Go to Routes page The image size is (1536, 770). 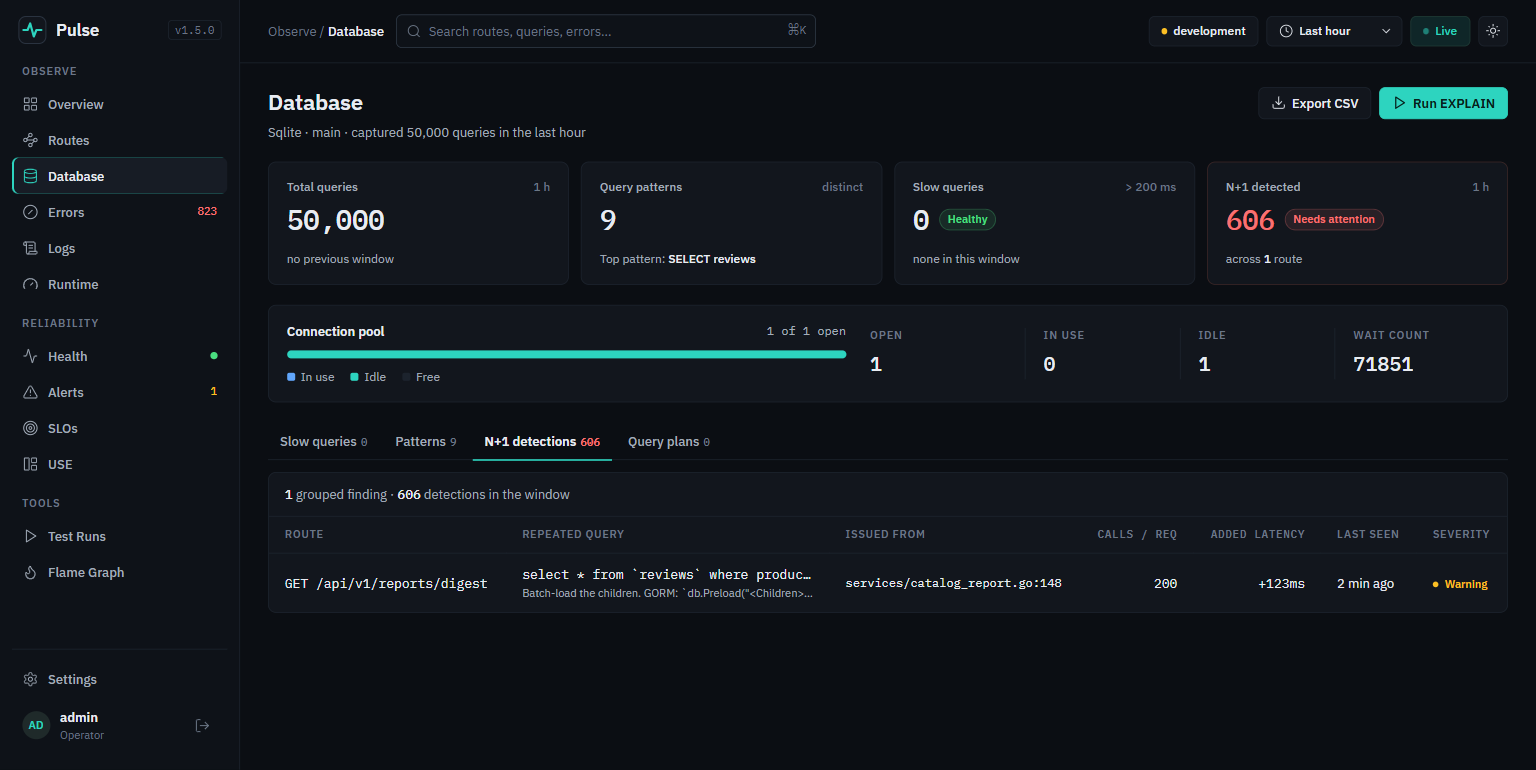tap(119, 140)
